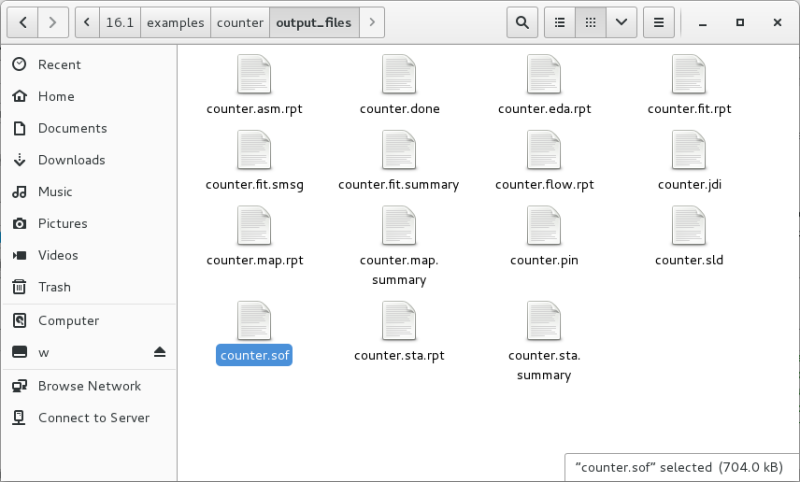Select counter.eda.rpt file icon

tap(544, 74)
